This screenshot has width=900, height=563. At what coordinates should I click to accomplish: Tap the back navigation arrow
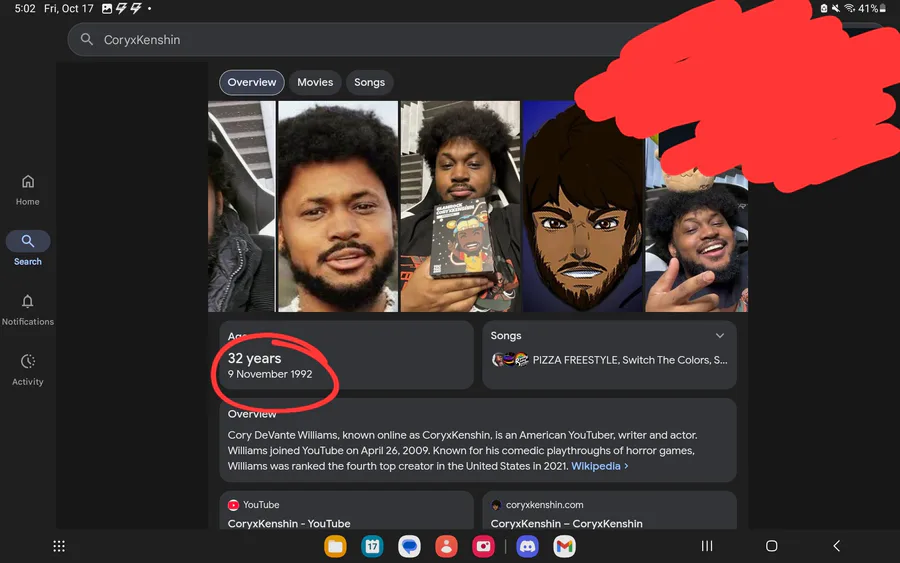pos(836,546)
